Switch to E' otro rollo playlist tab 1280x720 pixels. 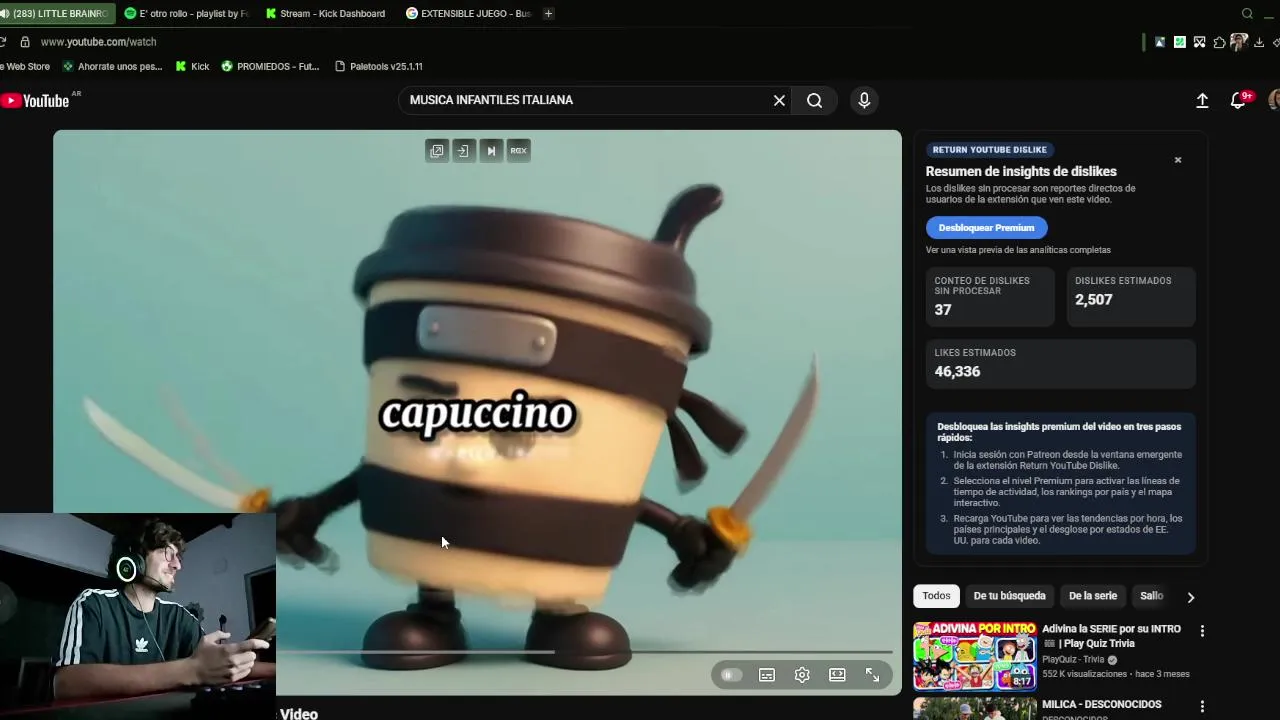click(x=186, y=14)
